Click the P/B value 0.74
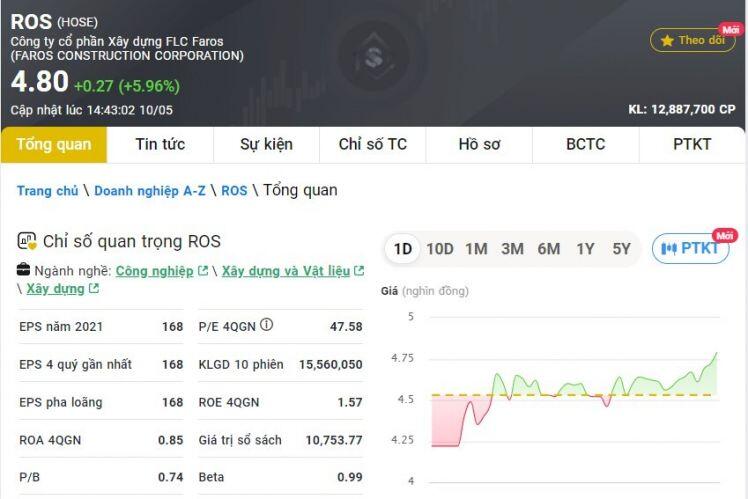748x499 pixels. [x=170, y=477]
